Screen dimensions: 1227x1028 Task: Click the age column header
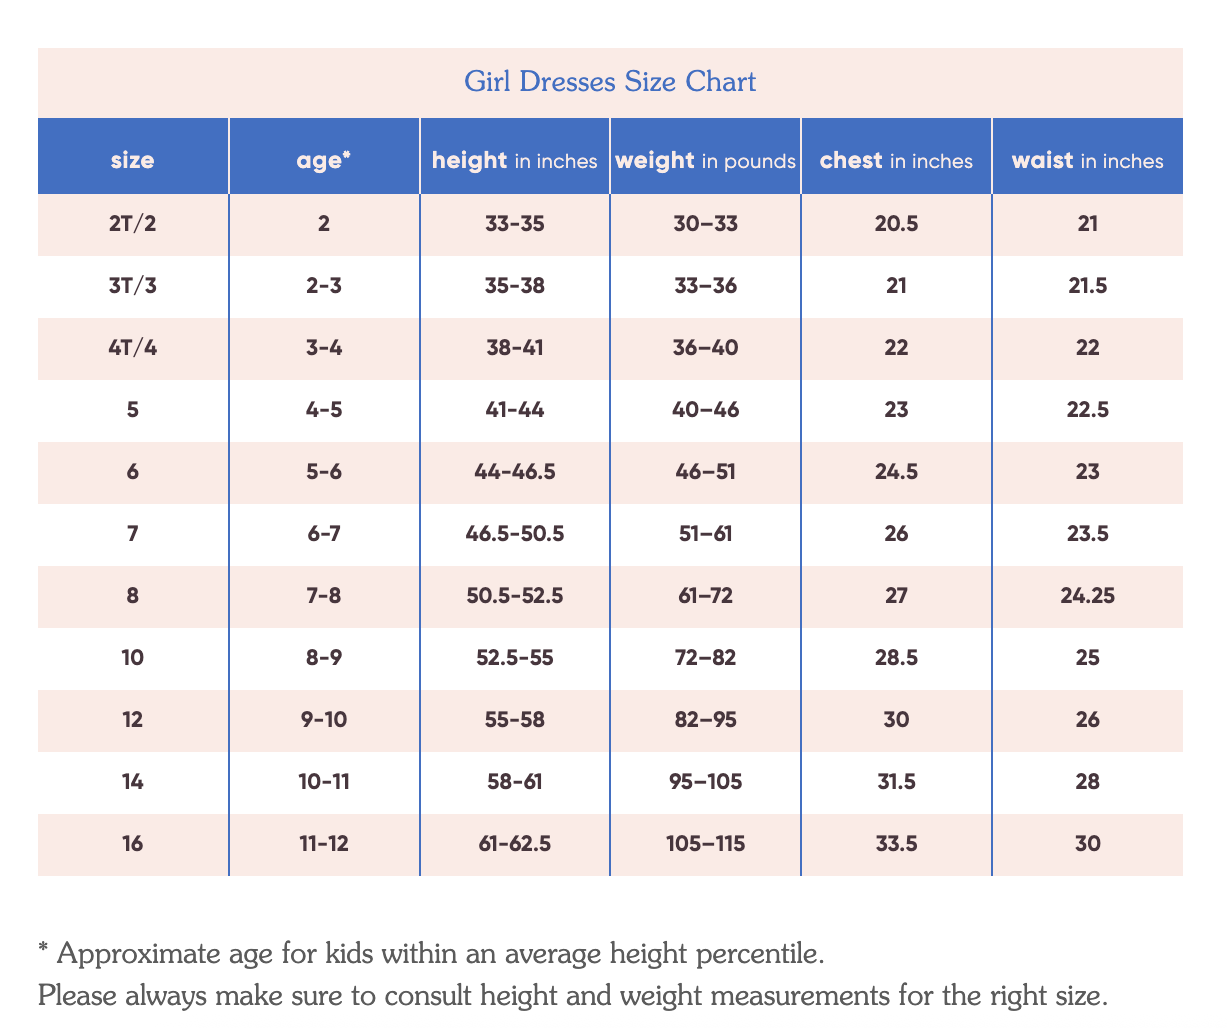(x=324, y=161)
